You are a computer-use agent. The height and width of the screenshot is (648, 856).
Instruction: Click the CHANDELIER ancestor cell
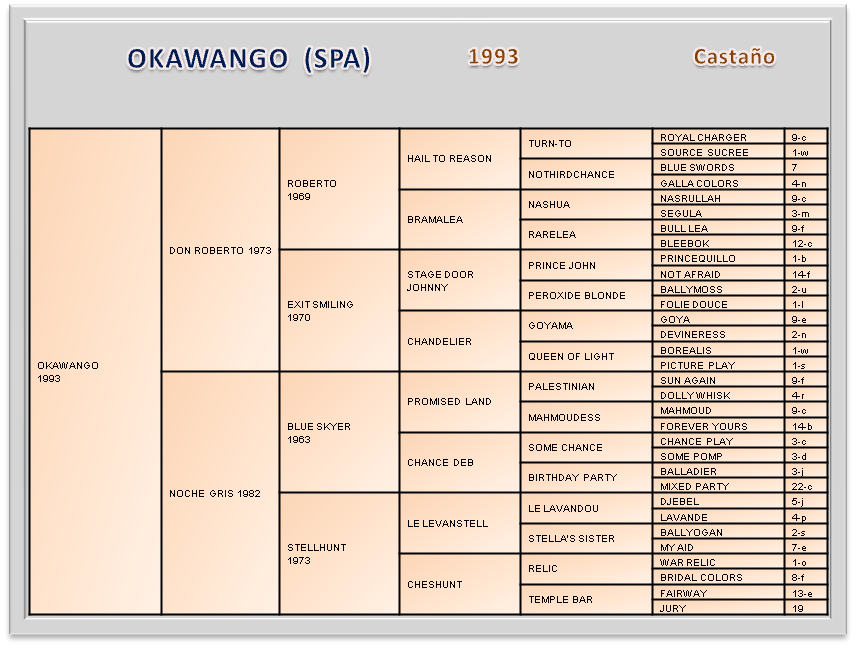[460, 341]
